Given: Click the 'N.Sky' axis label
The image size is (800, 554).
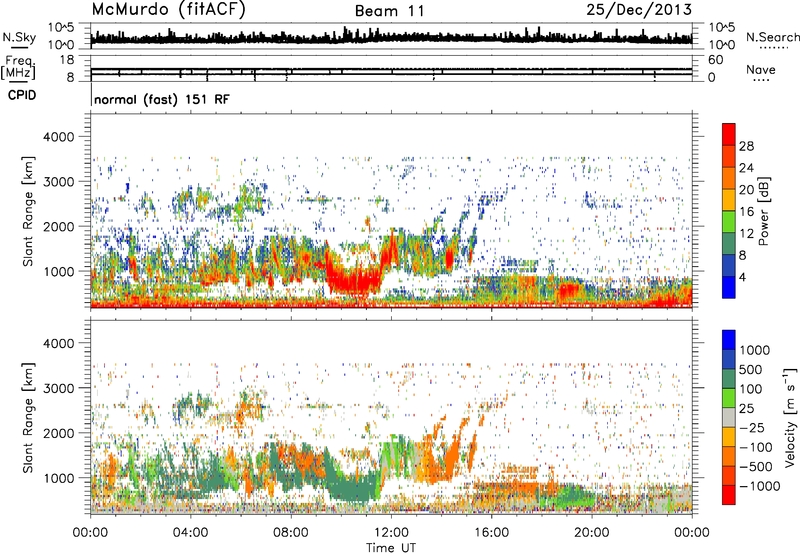Looking at the screenshot, I should (x=19, y=37).
